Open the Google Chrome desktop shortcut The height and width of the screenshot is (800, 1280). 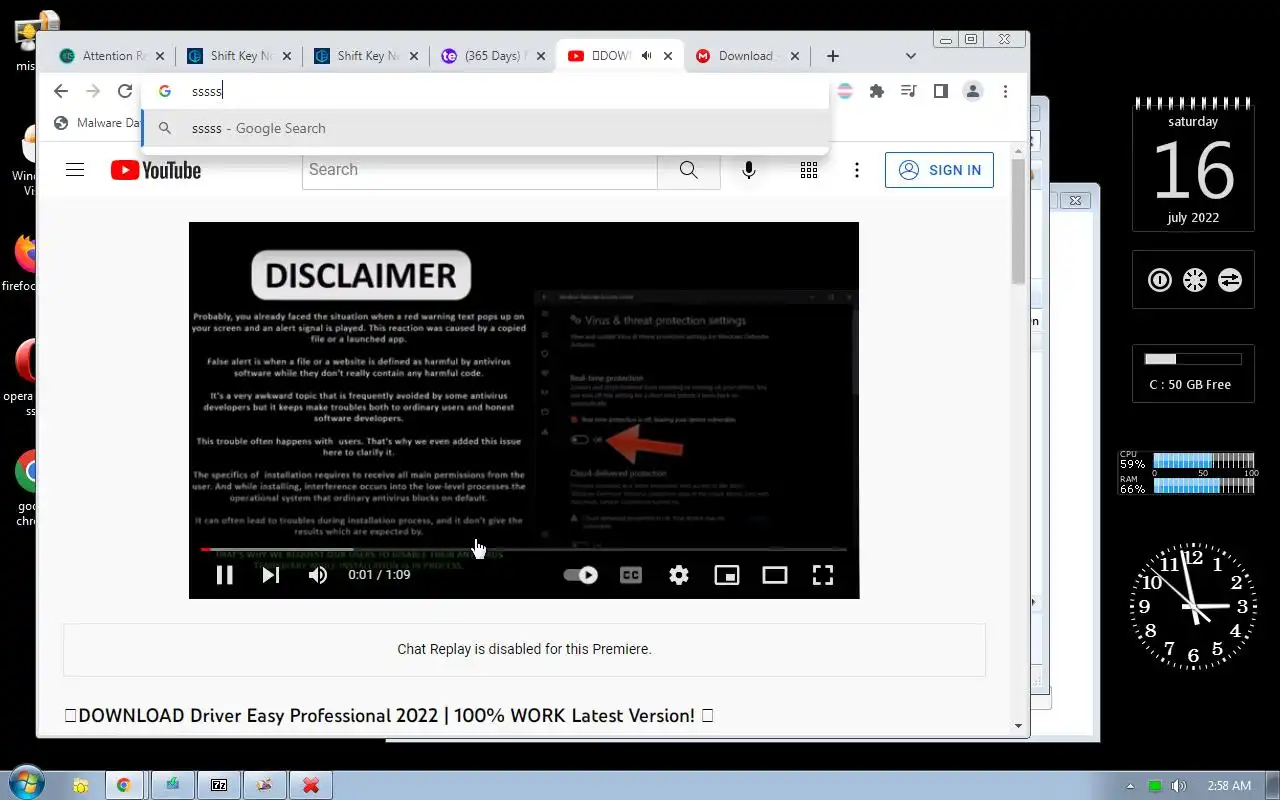click(24, 485)
